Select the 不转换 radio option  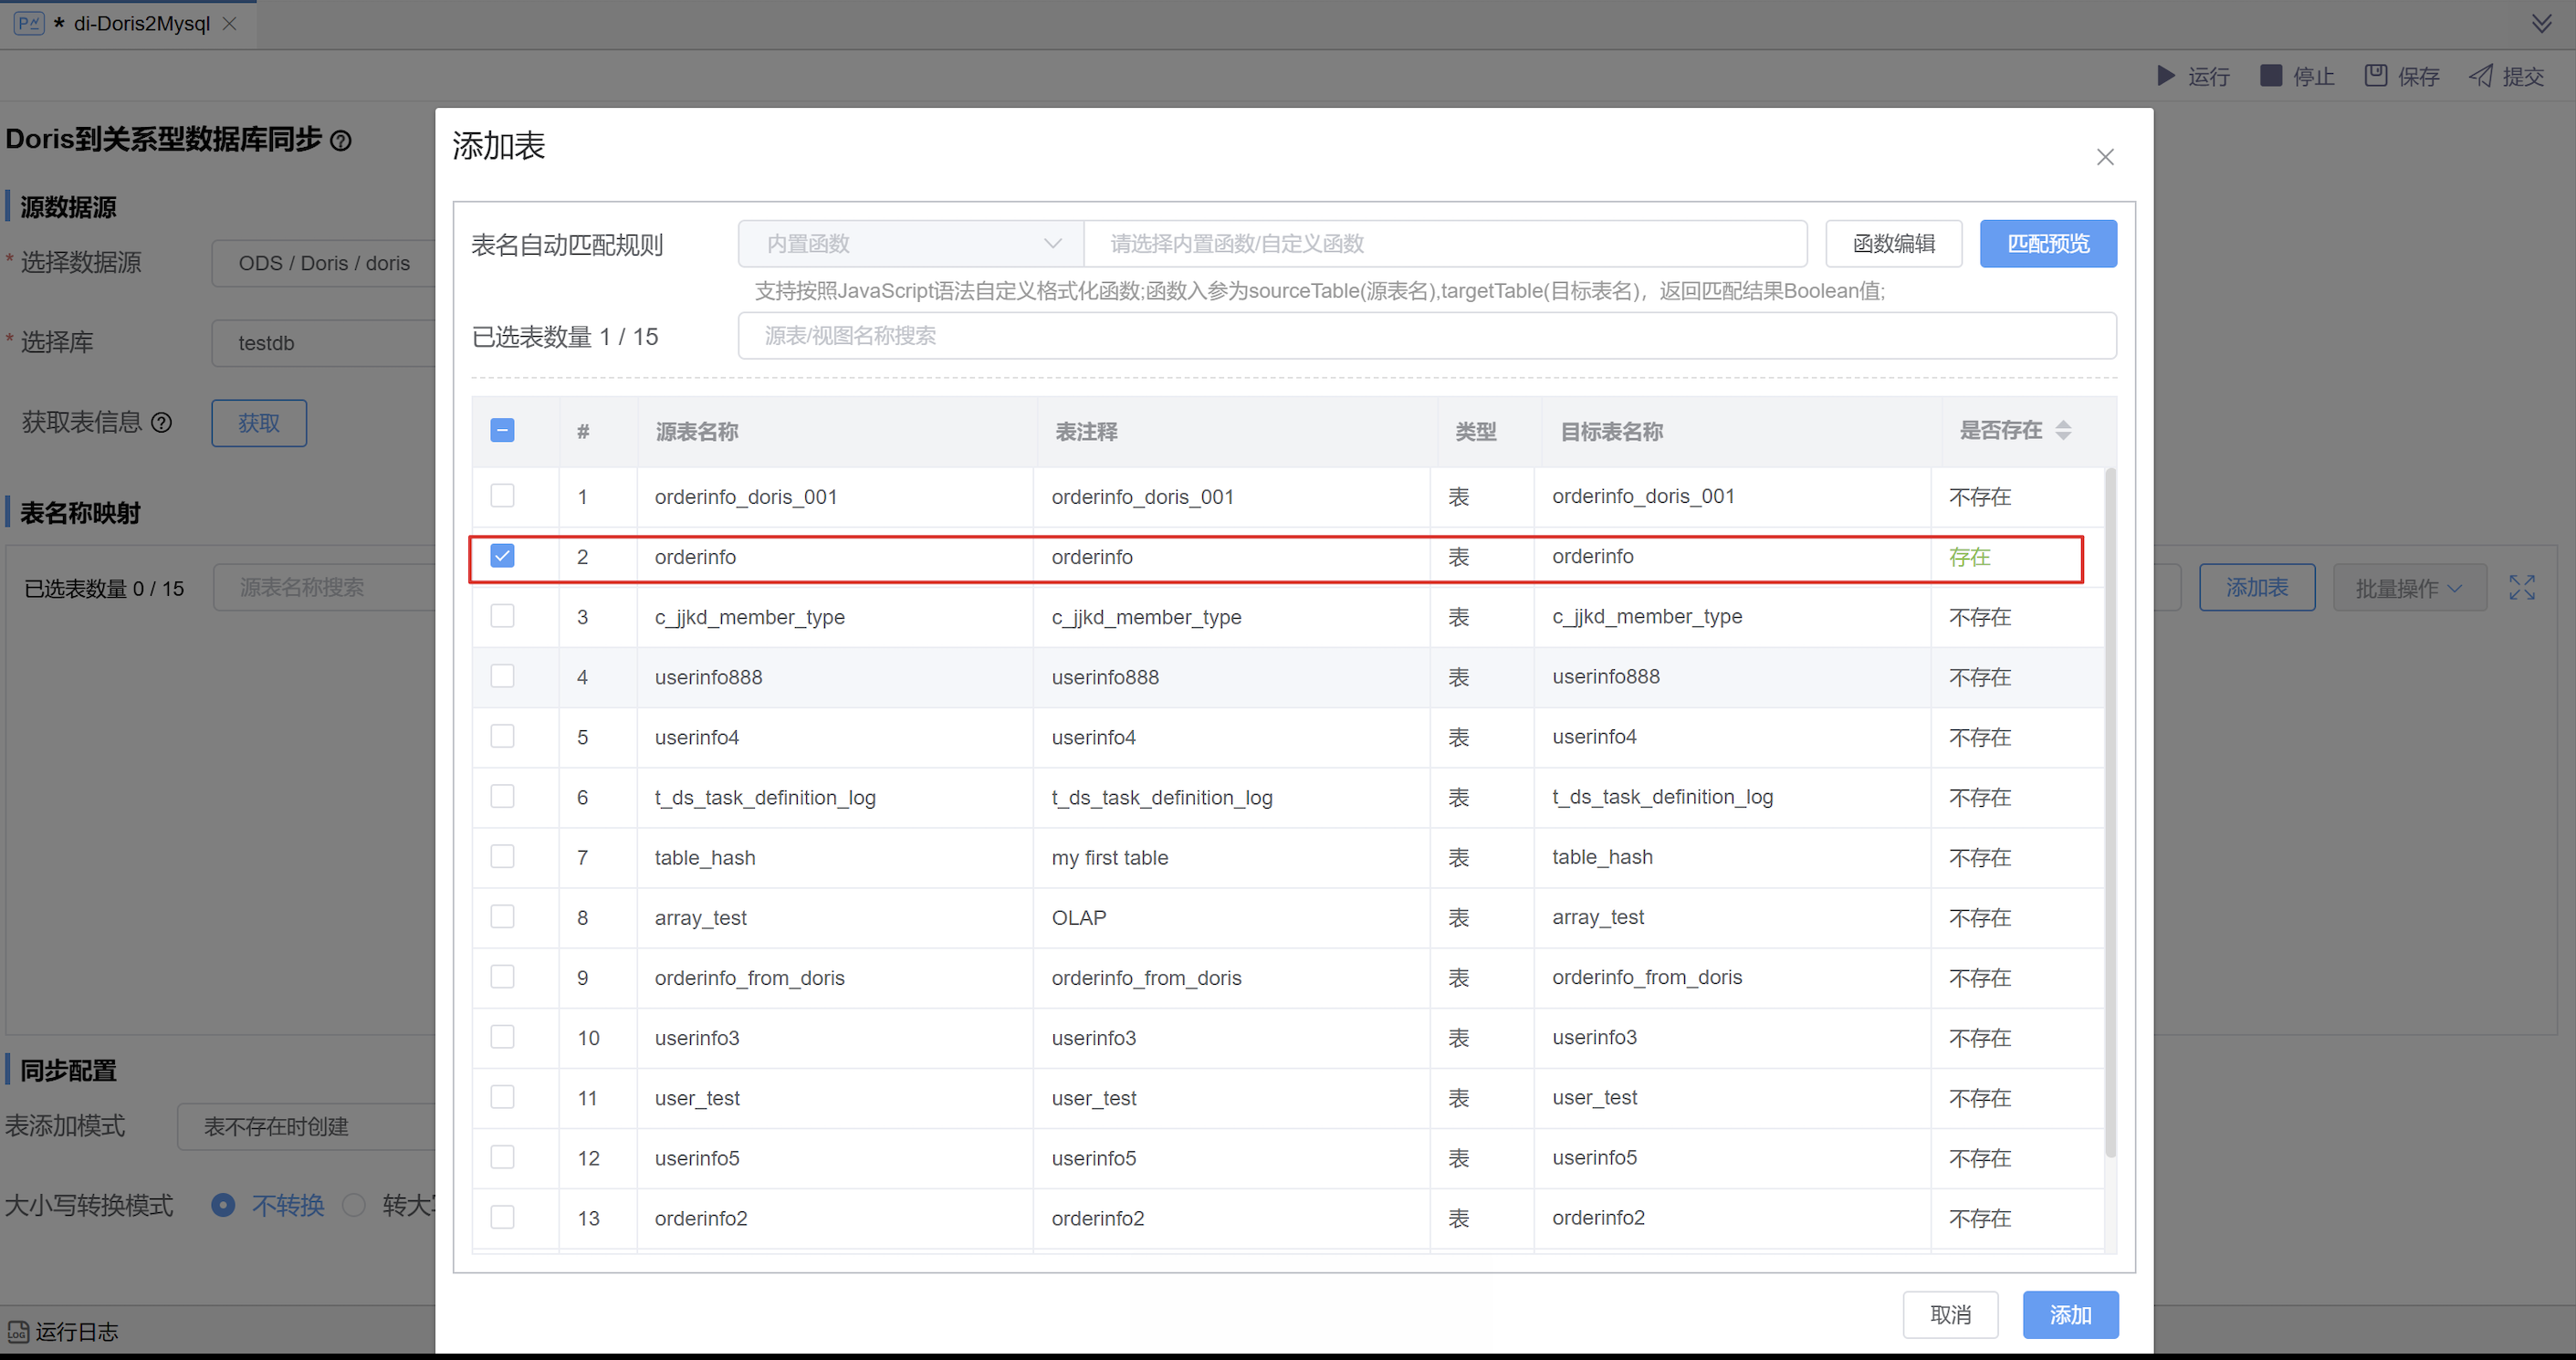(223, 1205)
